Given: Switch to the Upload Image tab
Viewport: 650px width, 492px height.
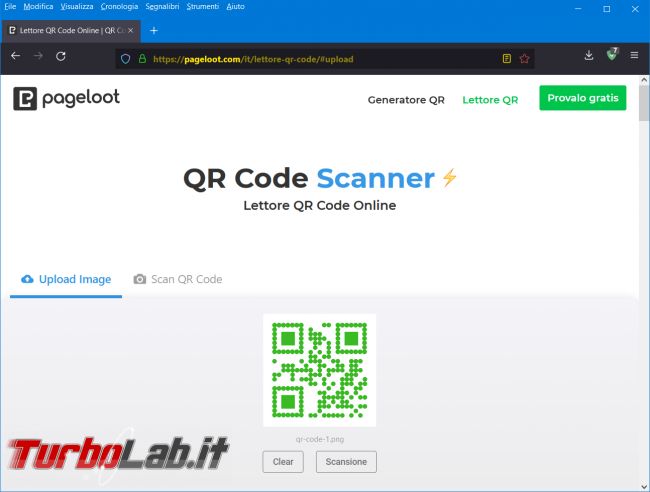Looking at the screenshot, I should click(x=66, y=279).
